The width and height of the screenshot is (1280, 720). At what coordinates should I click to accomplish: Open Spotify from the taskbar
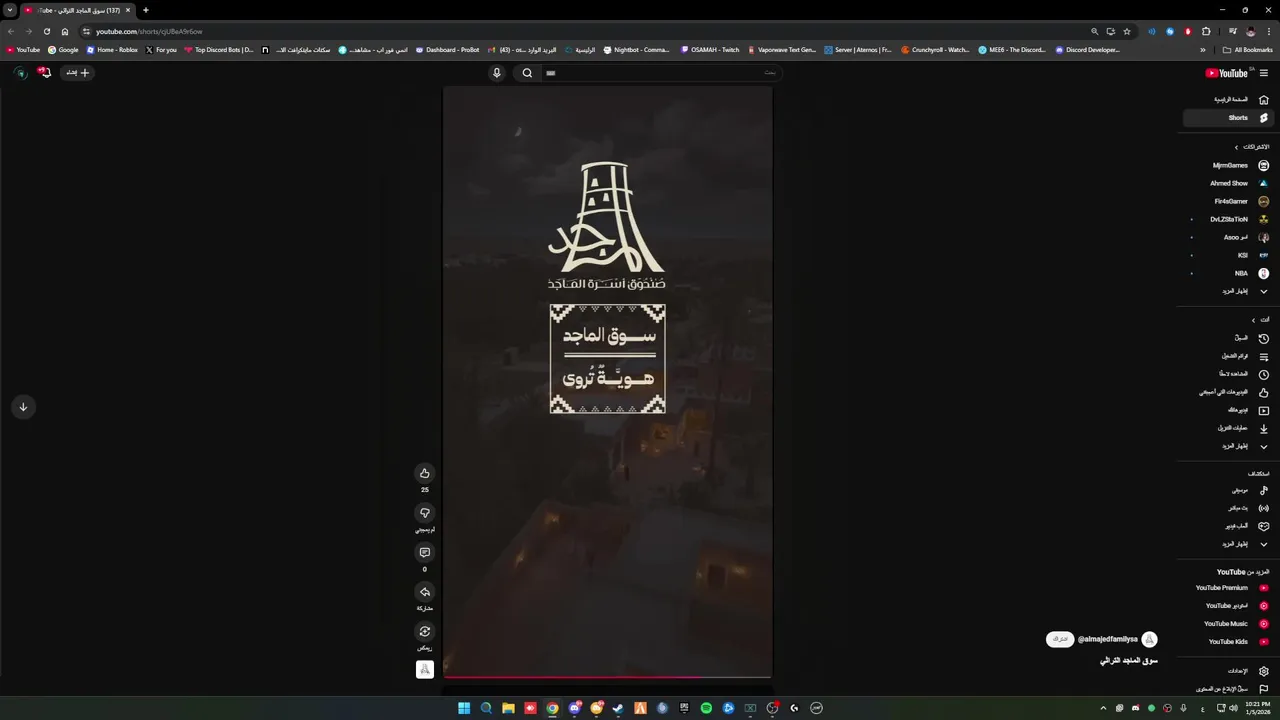coord(706,708)
